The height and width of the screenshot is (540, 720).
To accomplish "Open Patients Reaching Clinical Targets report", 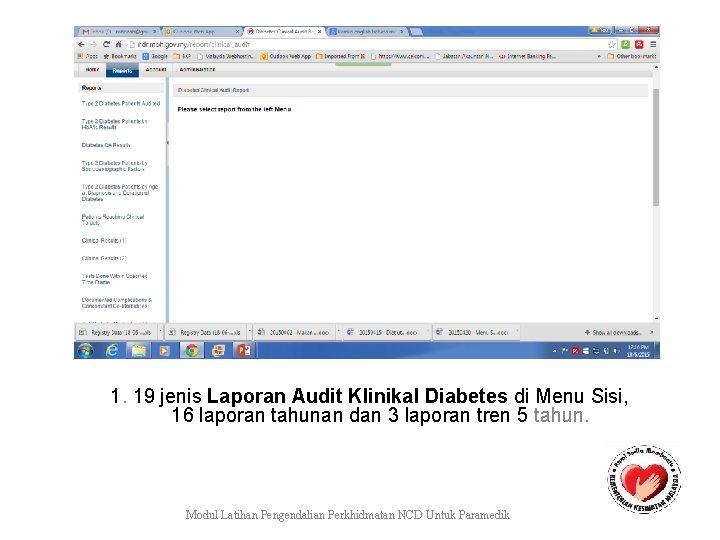I will pos(113,219).
